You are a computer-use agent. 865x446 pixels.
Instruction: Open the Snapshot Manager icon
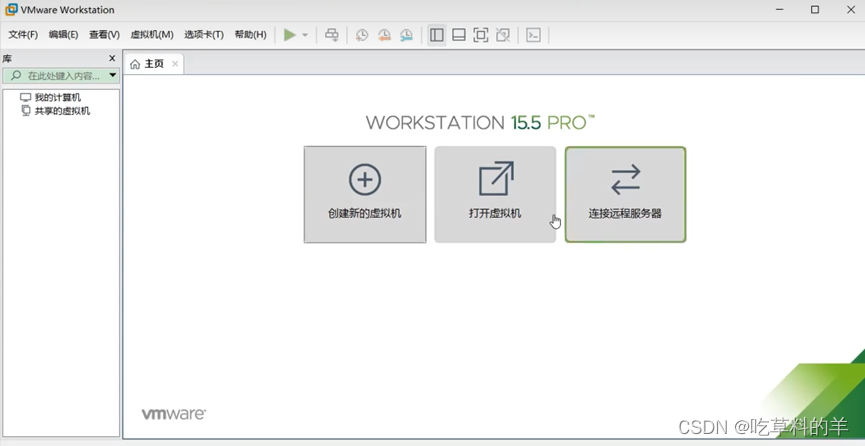pyautogui.click(x=406, y=35)
